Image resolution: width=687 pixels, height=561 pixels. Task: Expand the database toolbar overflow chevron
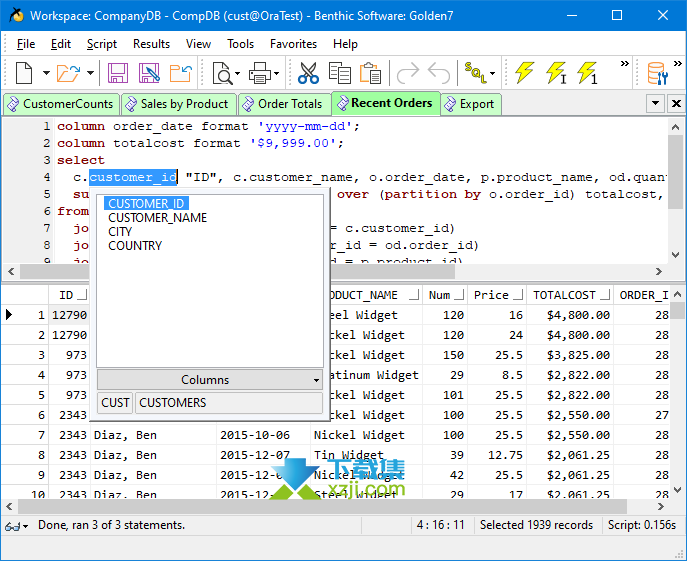(x=678, y=64)
